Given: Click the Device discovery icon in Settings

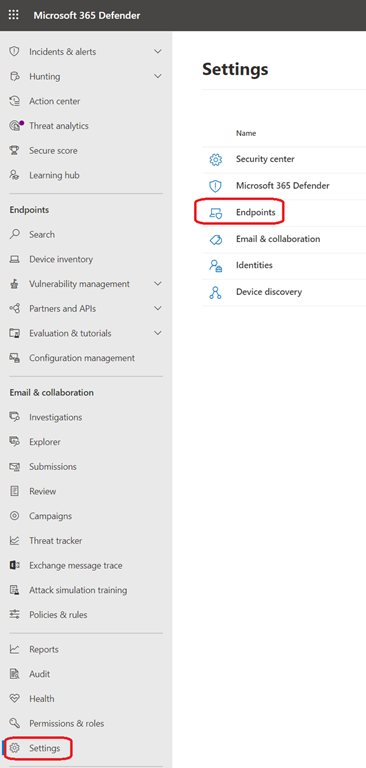Looking at the screenshot, I should [x=216, y=292].
